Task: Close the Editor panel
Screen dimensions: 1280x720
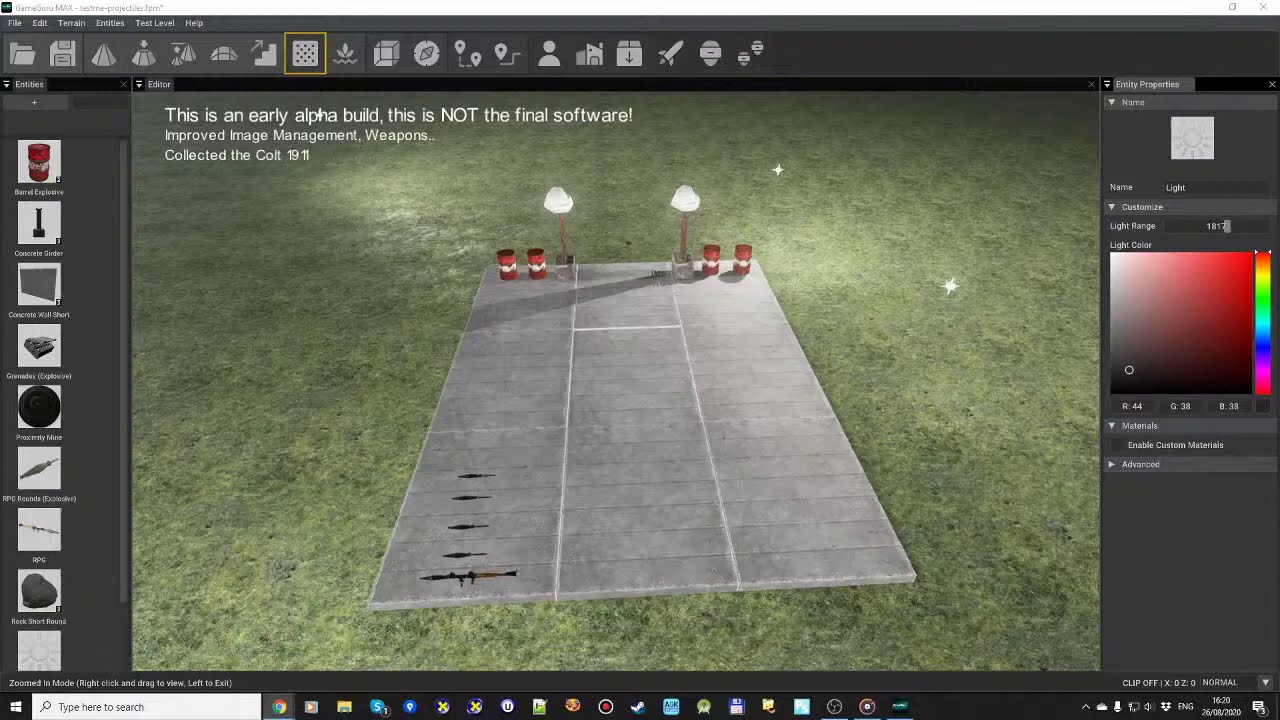Action: point(1092,84)
